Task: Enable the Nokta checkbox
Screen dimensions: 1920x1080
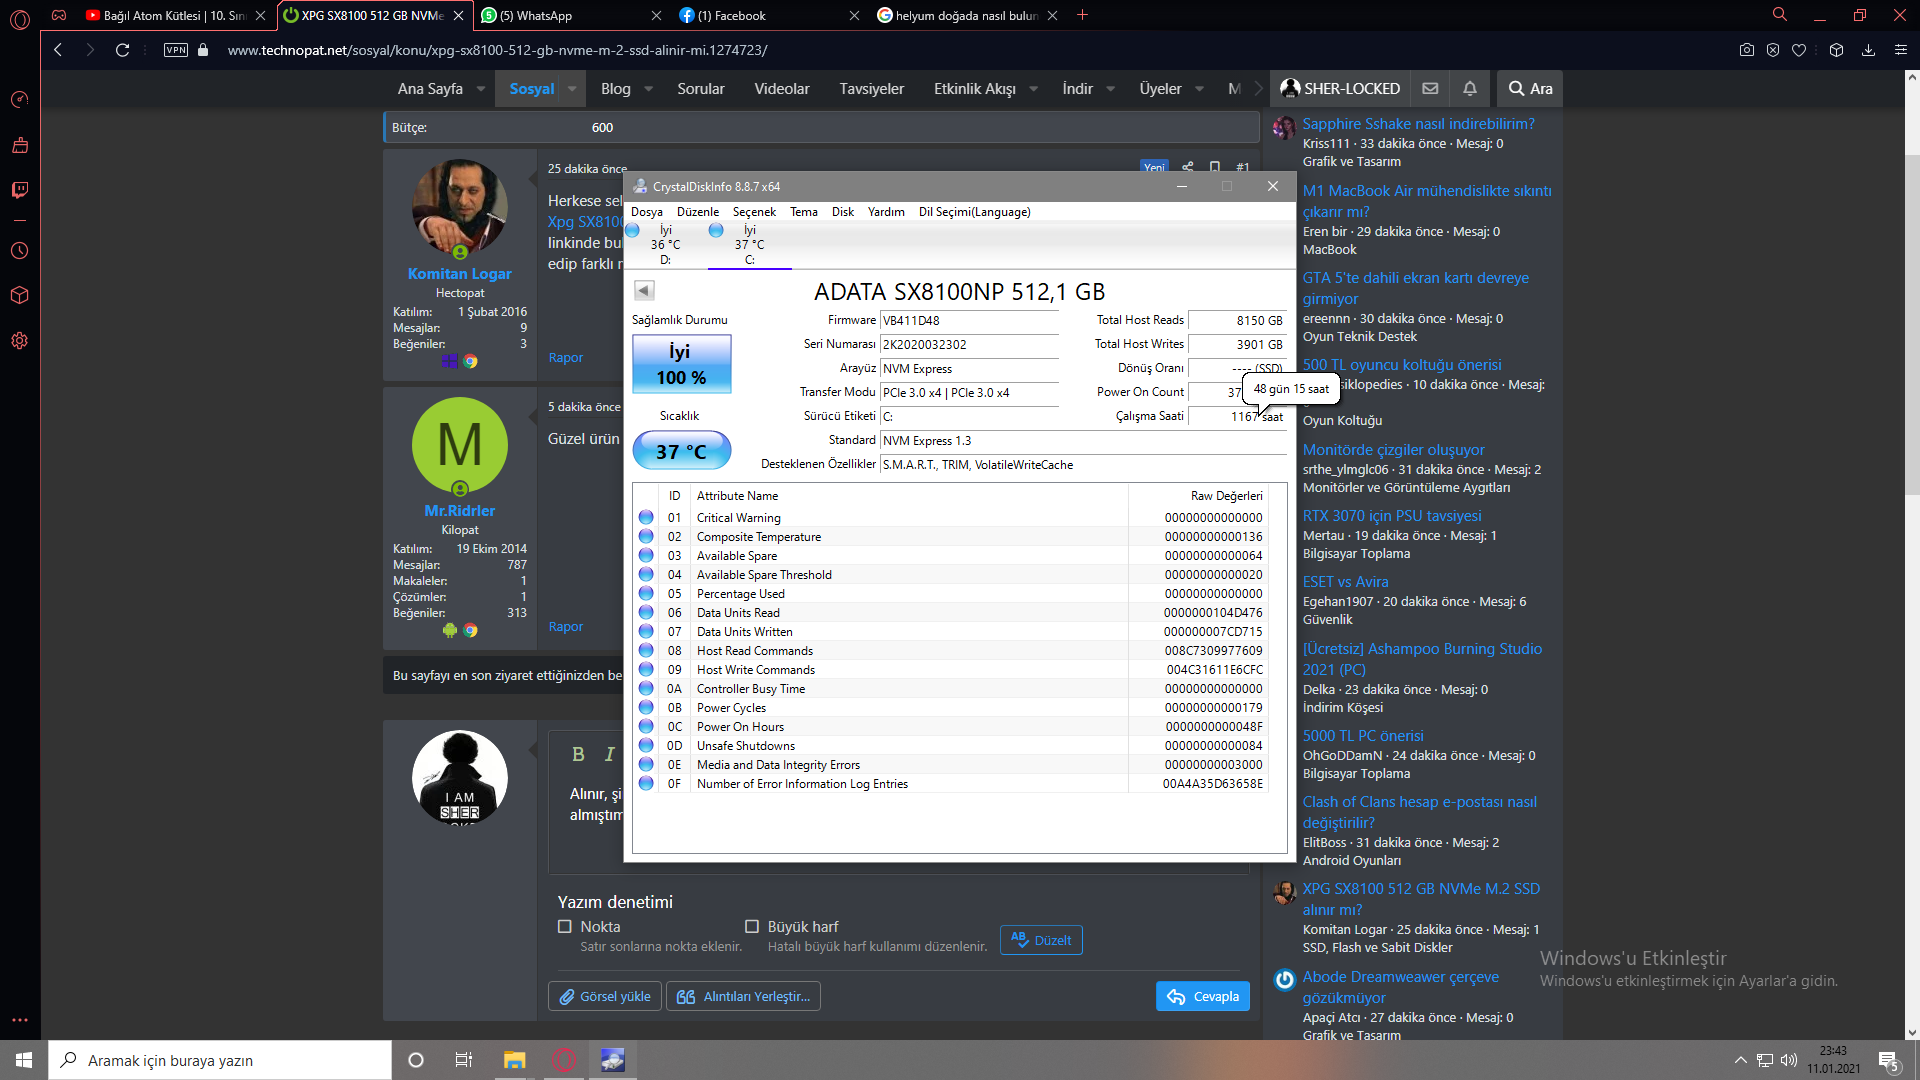Action: tap(565, 927)
